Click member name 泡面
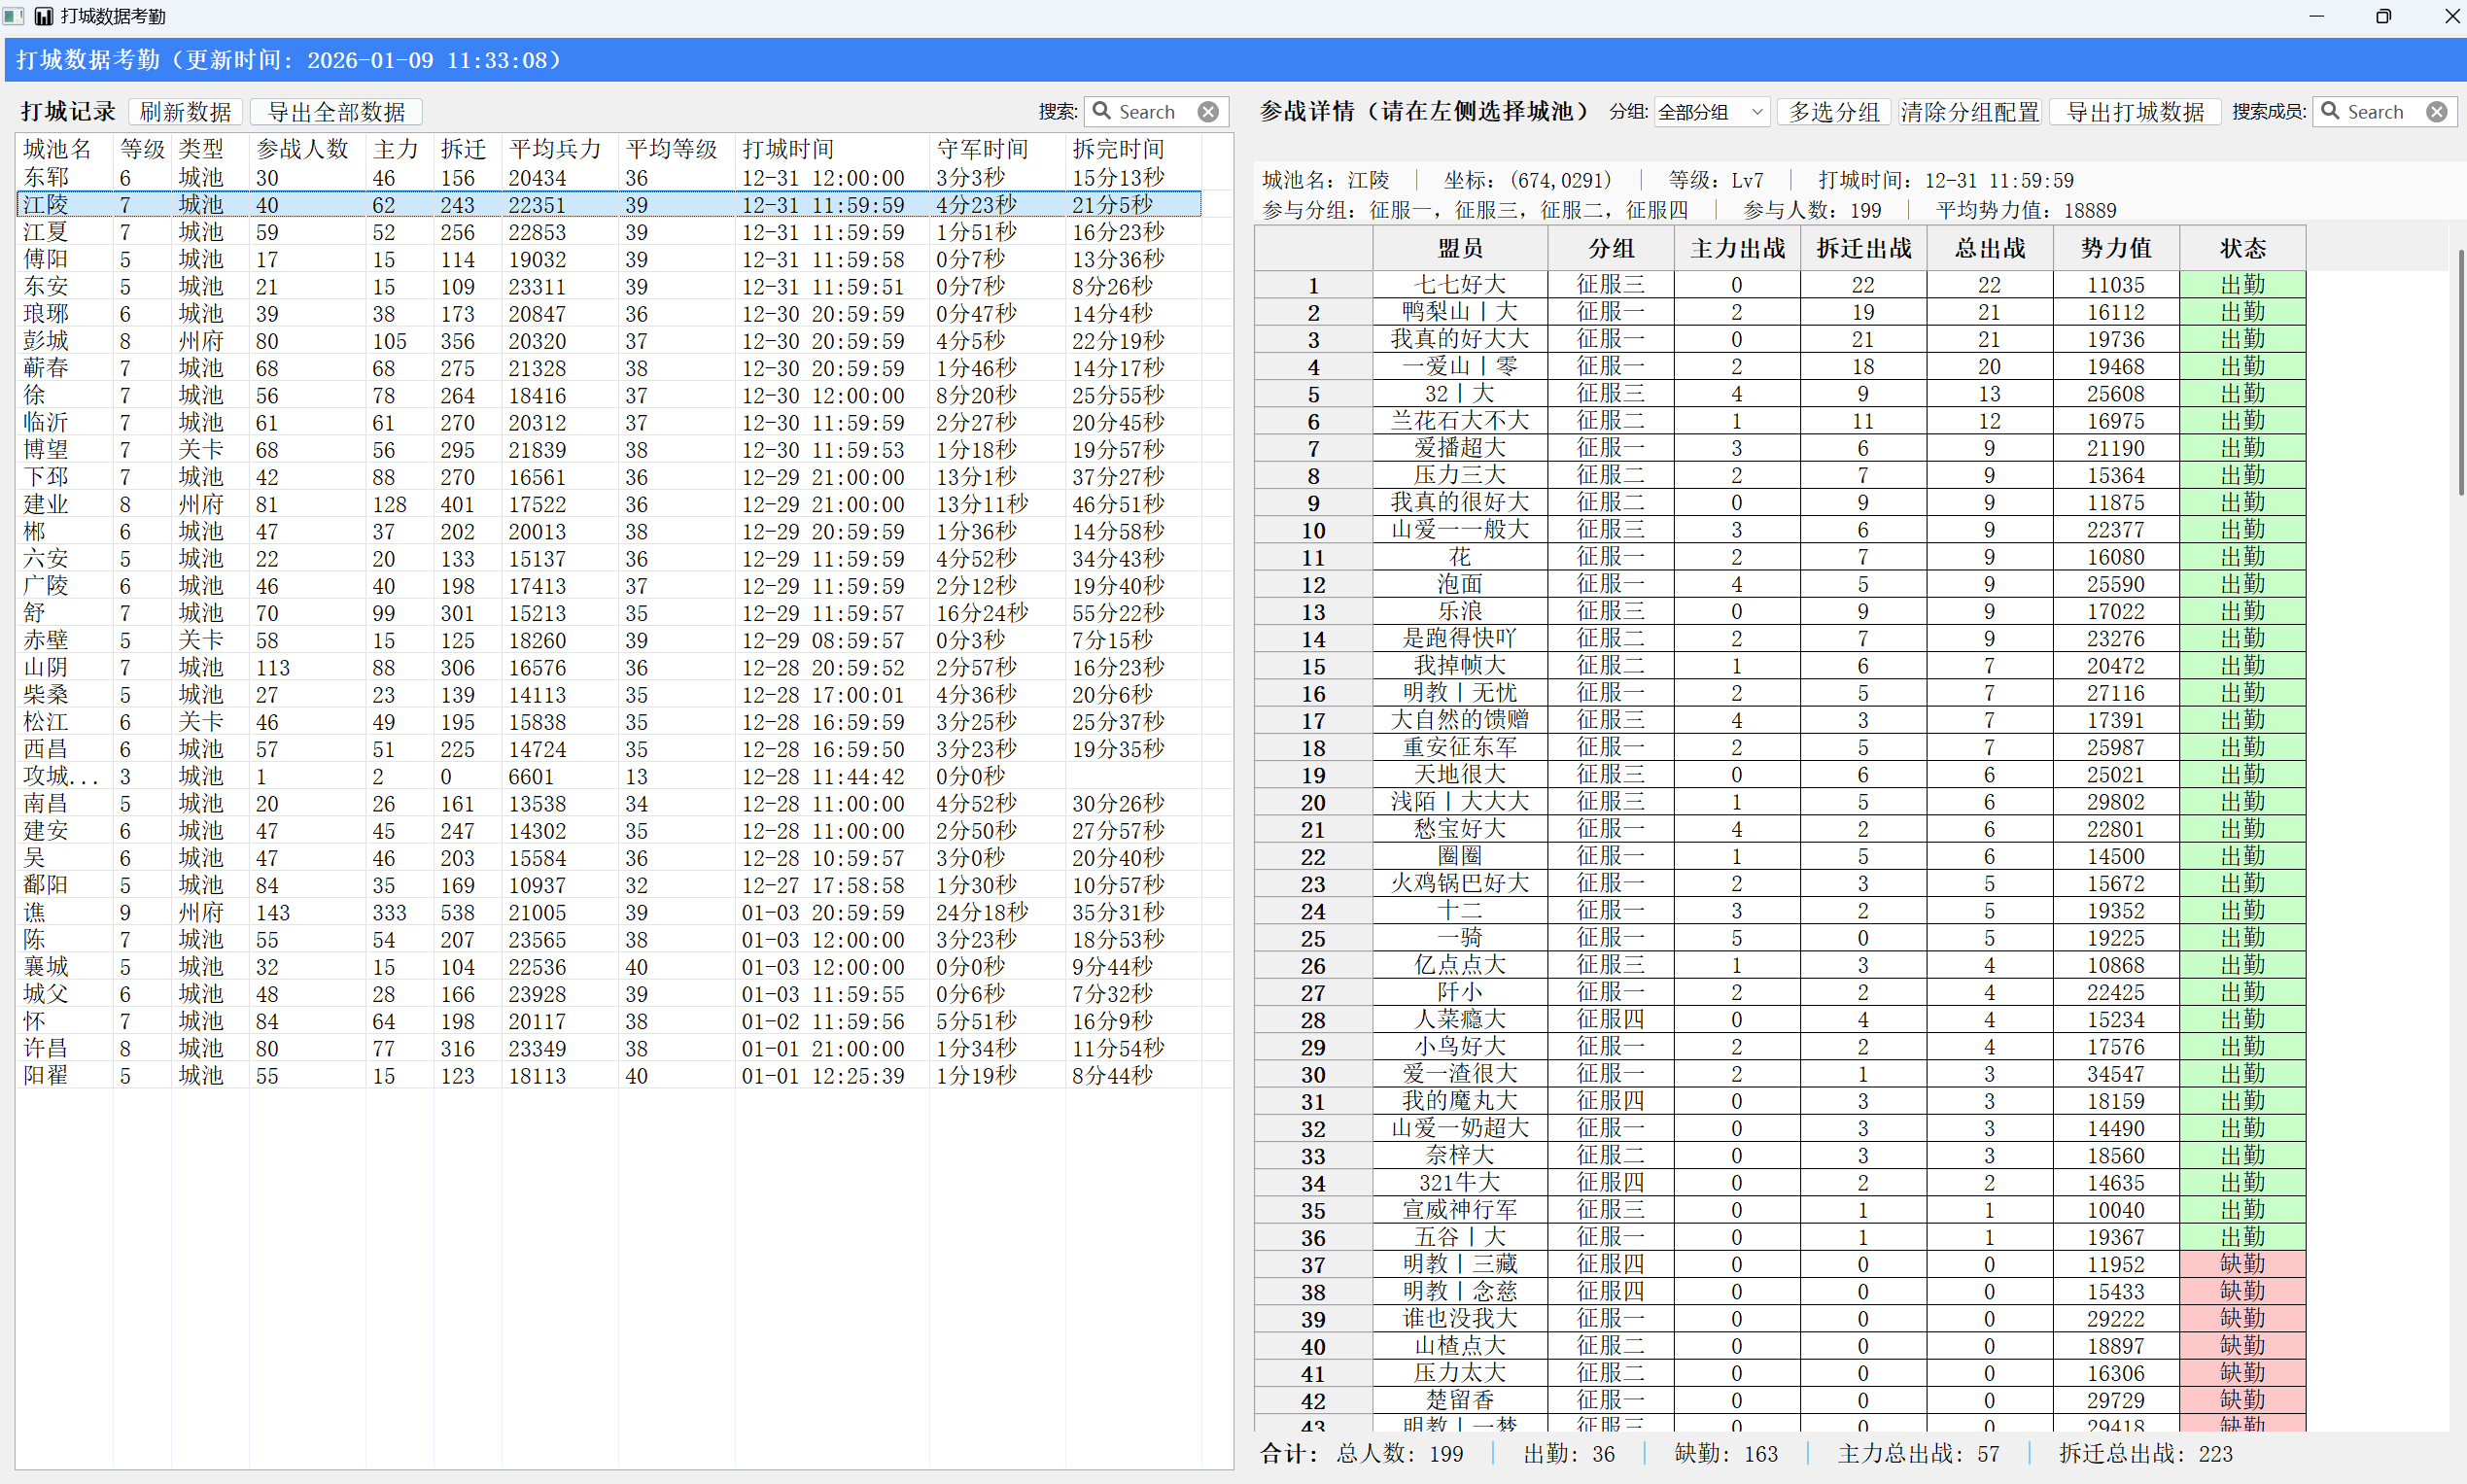 [1460, 584]
